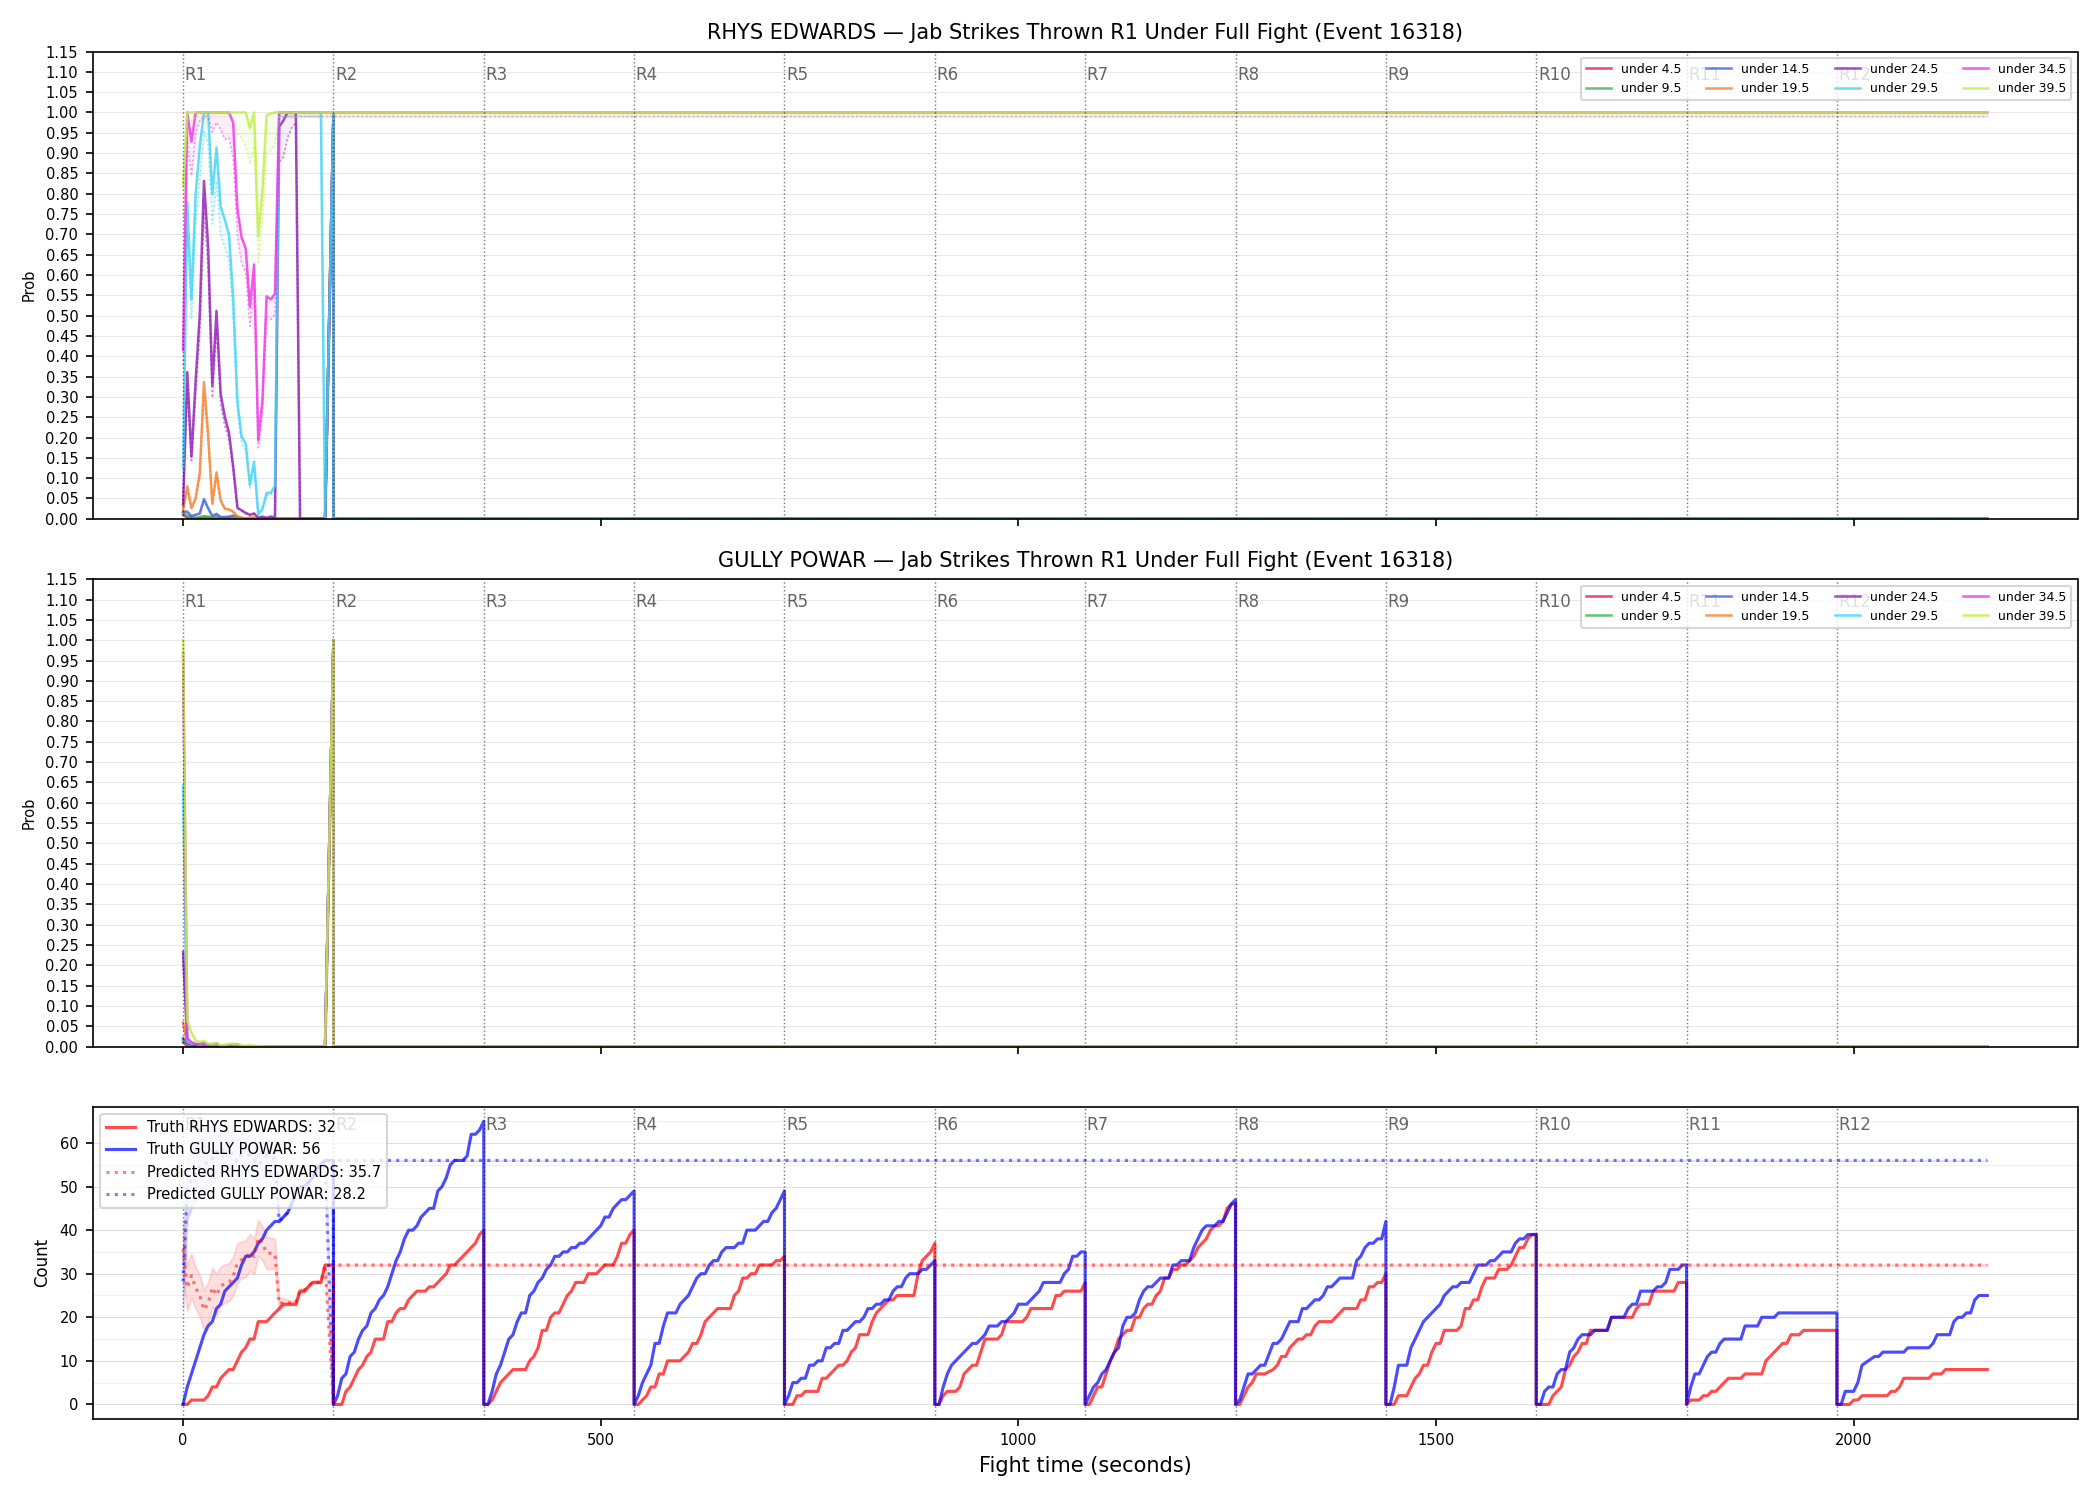Click the R1 label in top chart
Screen dimensions: 2100x1500
pyautogui.click(x=195, y=74)
